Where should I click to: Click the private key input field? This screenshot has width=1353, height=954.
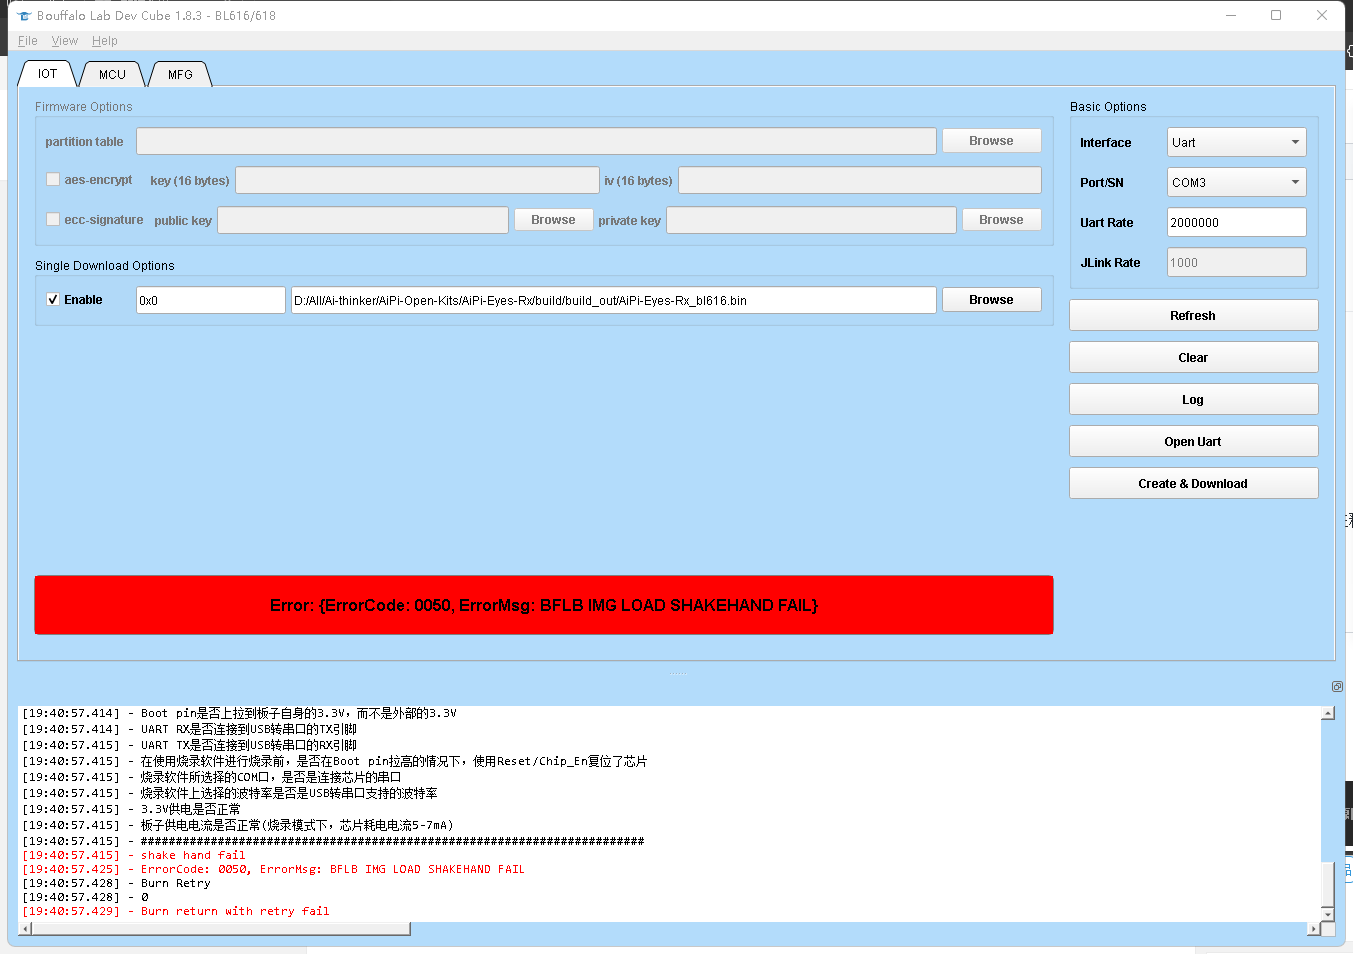[x=811, y=220]
